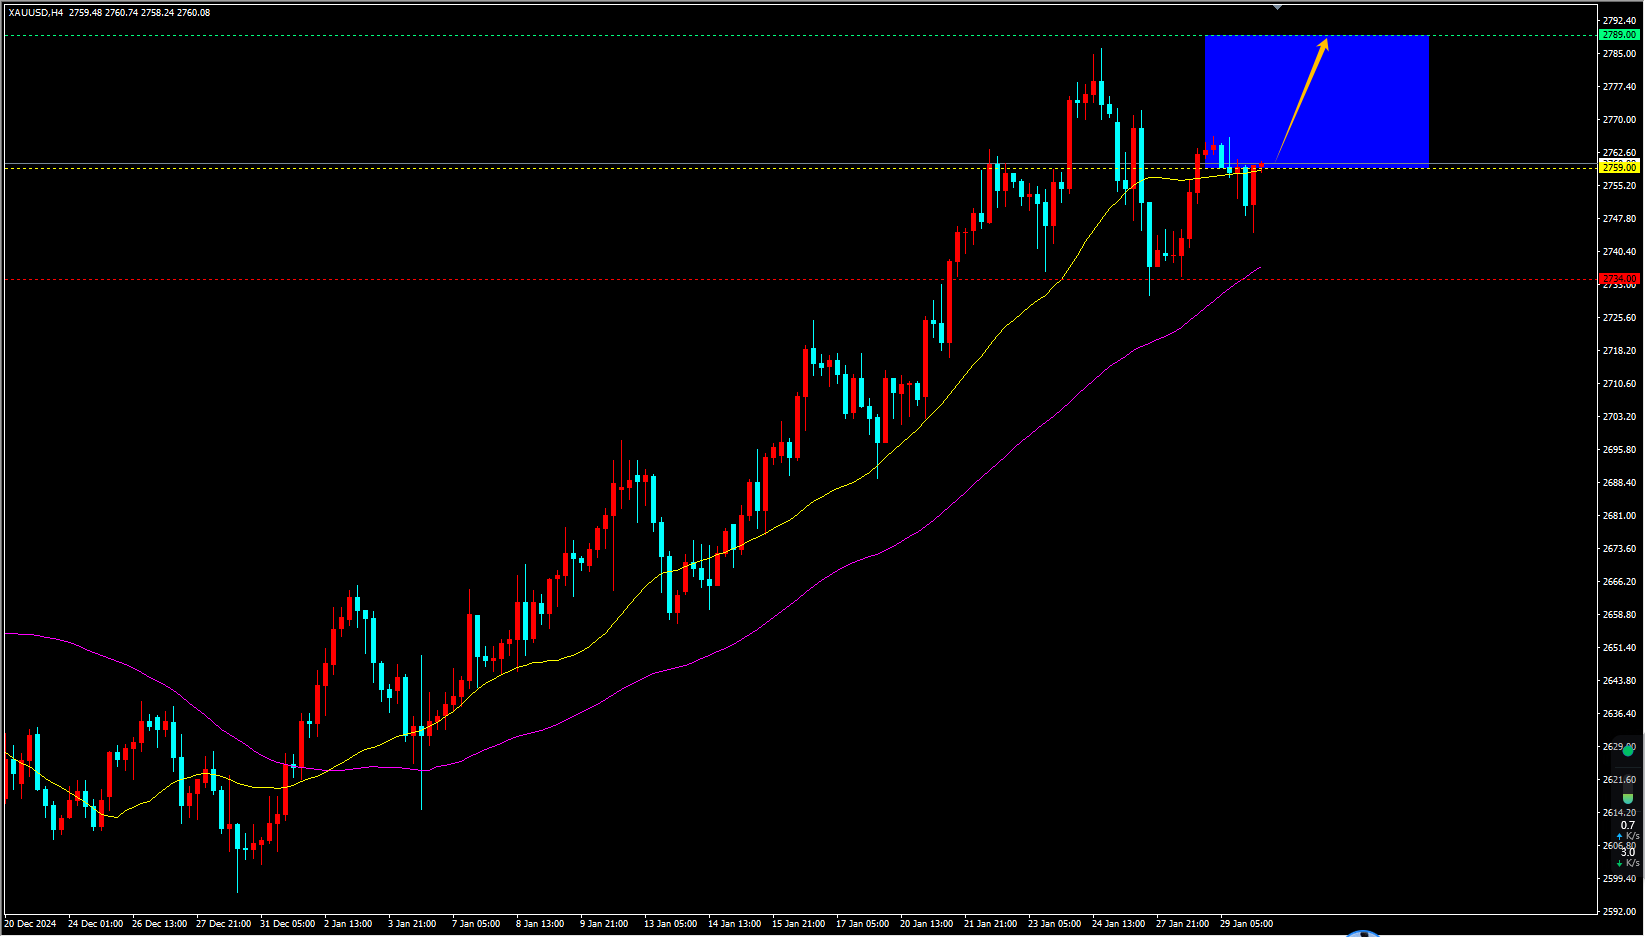Select the red 2734.00 price level label
Screen dimensions: 1645x937
[1619, 279]
